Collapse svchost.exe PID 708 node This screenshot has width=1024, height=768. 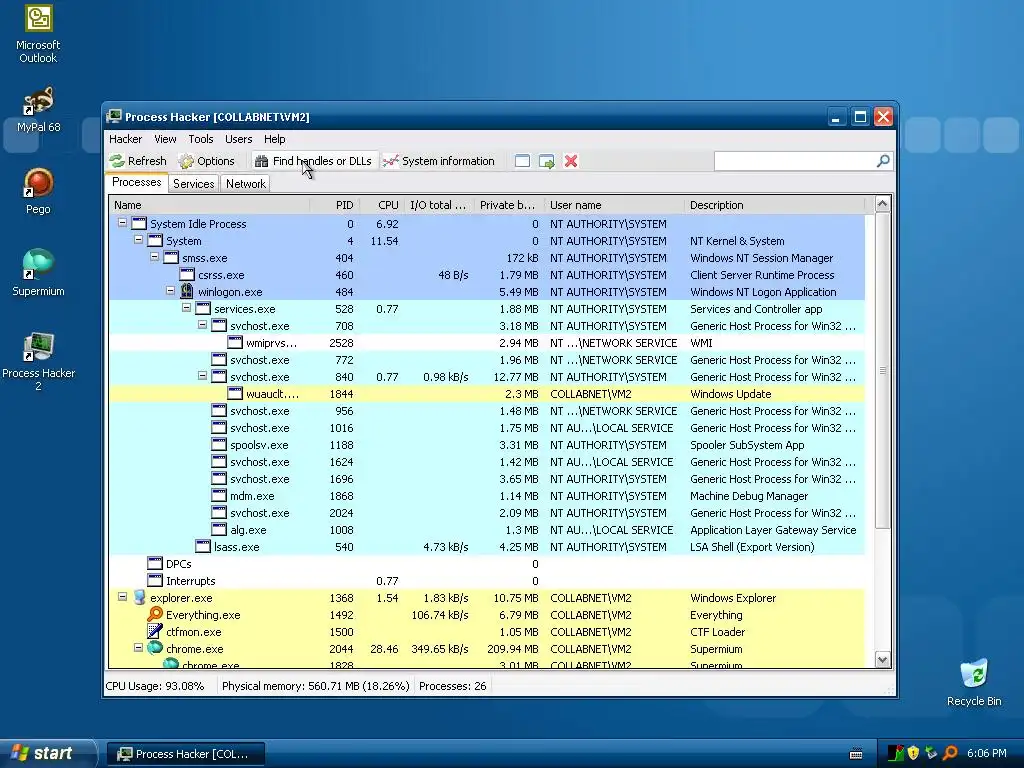tap(202, 325)
